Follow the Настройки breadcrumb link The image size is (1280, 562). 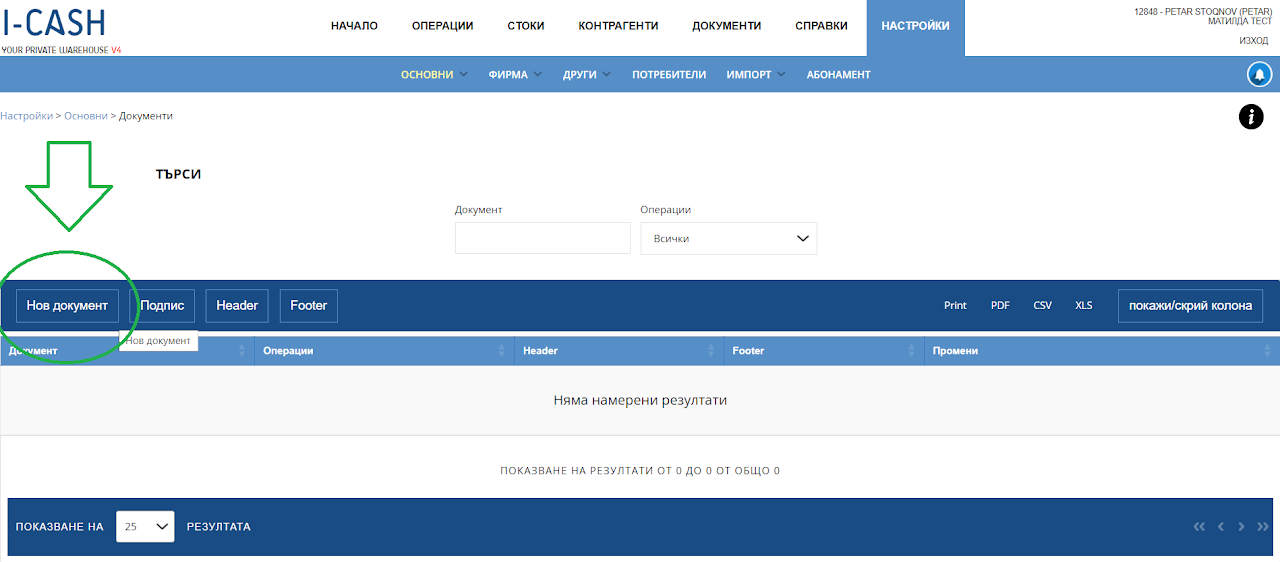coord(27,116)
